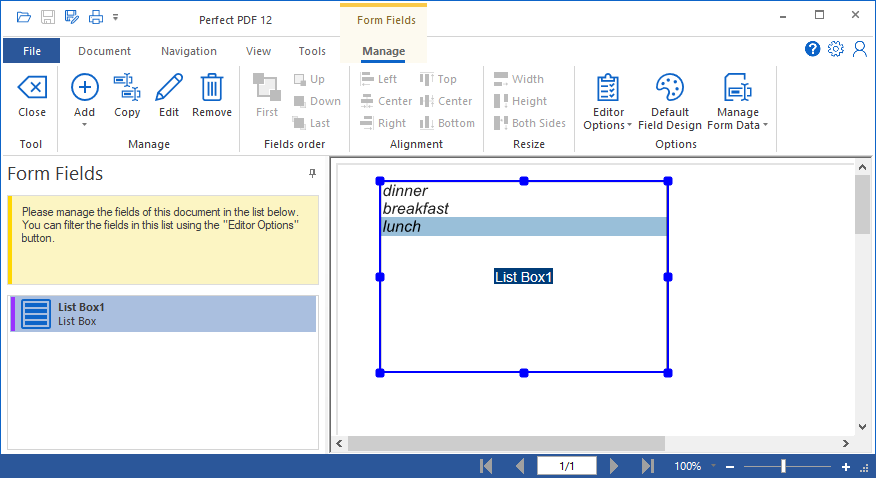Open Default Field Design
The width and height of the screenshot is (876, 478).
tap(670, 102)
